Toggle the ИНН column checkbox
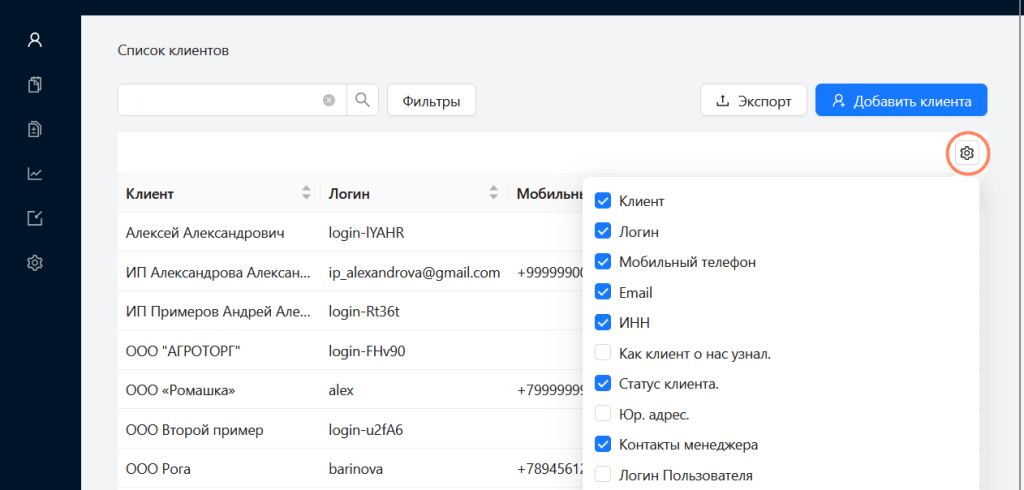 [x=603, y=322]
